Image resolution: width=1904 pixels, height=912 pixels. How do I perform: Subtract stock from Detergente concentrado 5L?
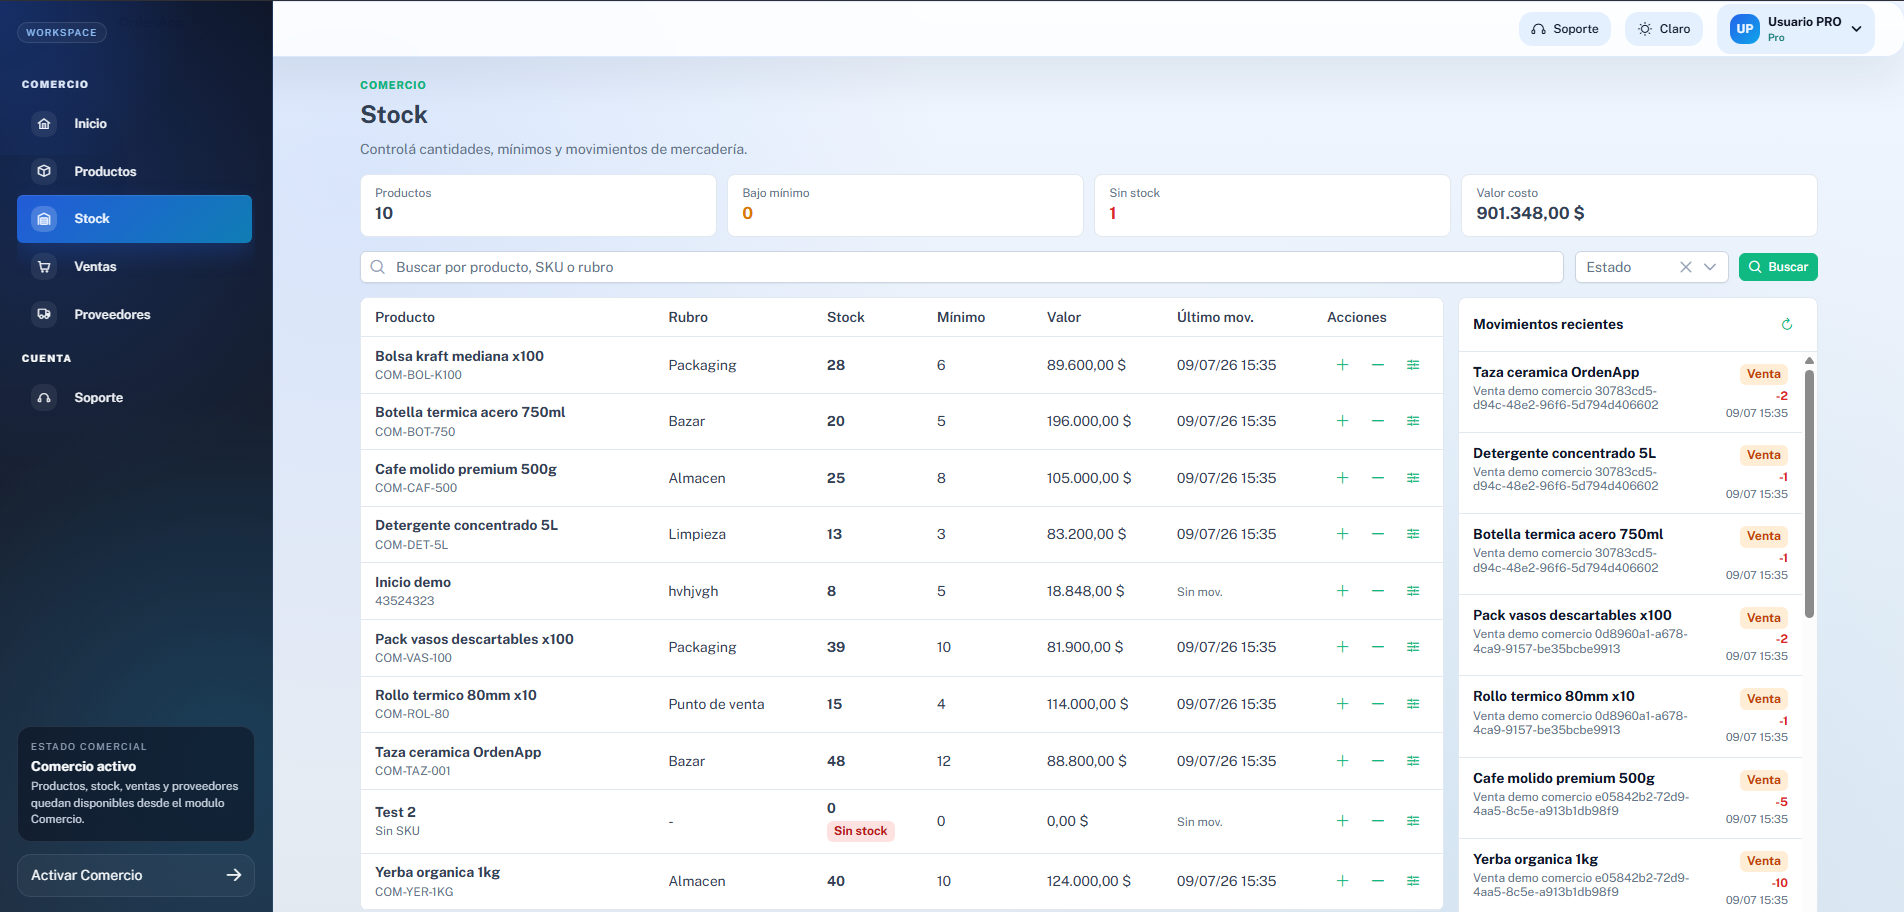(x=1377, y=534)
